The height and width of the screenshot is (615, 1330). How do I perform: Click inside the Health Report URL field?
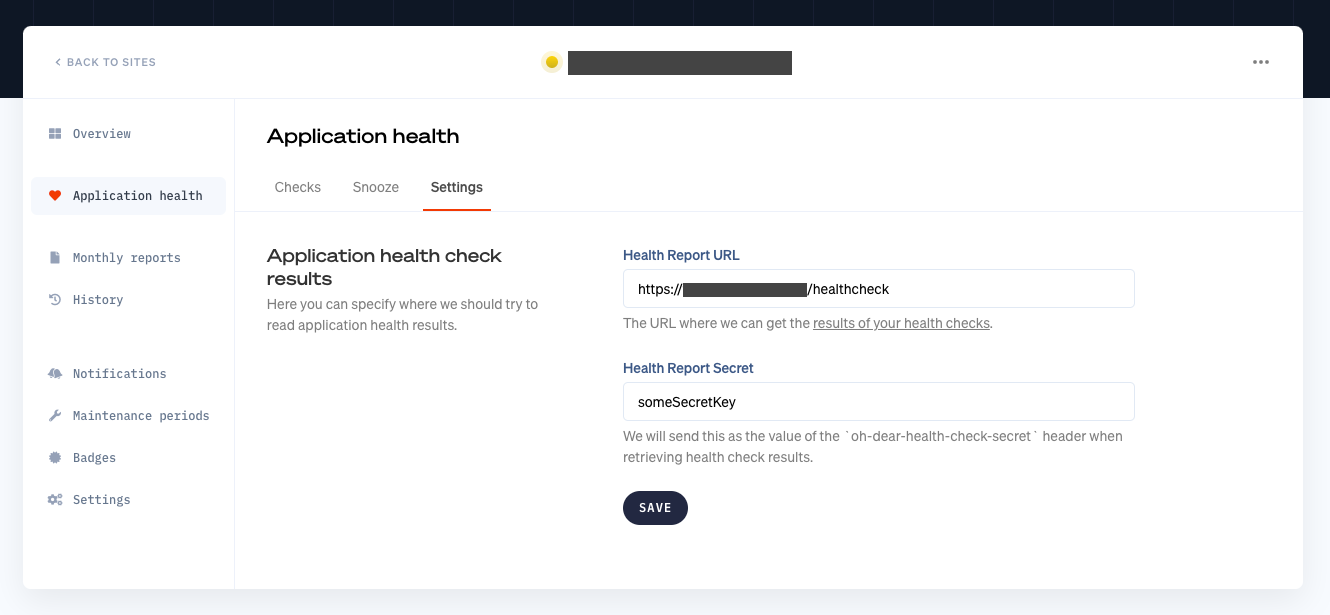878,288
